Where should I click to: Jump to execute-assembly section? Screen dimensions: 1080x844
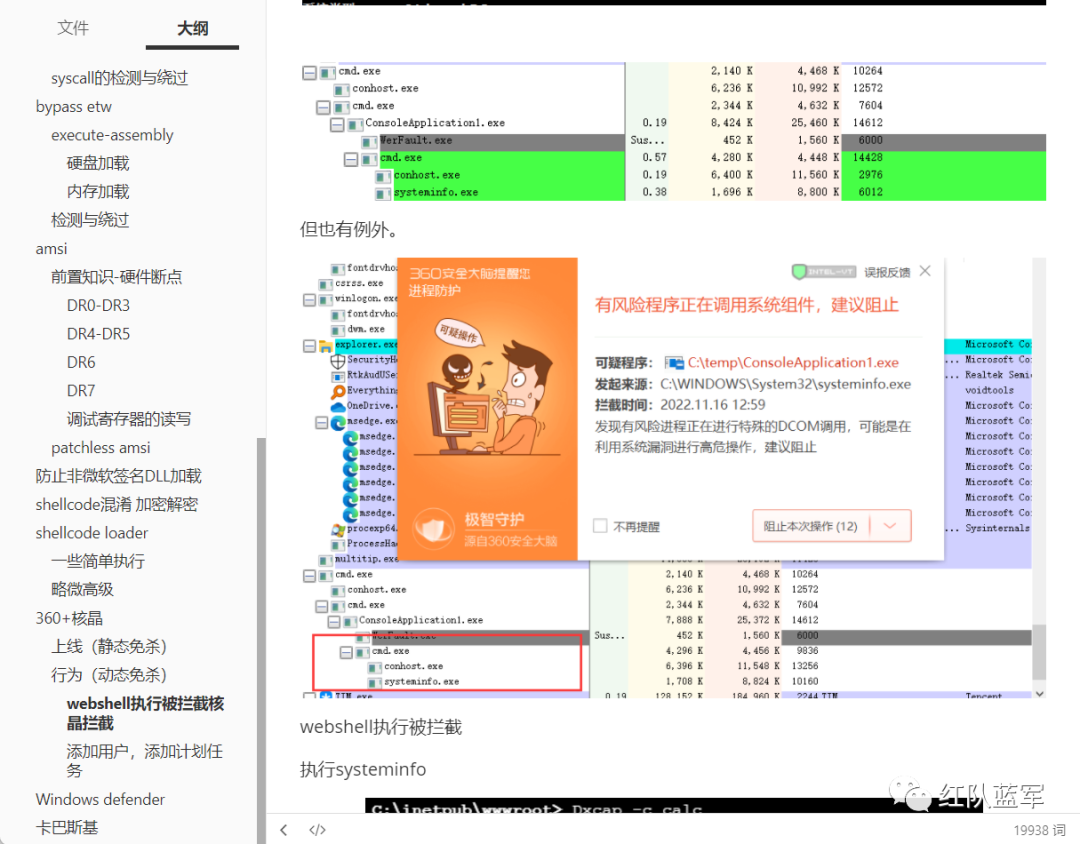tap(112, 135)
